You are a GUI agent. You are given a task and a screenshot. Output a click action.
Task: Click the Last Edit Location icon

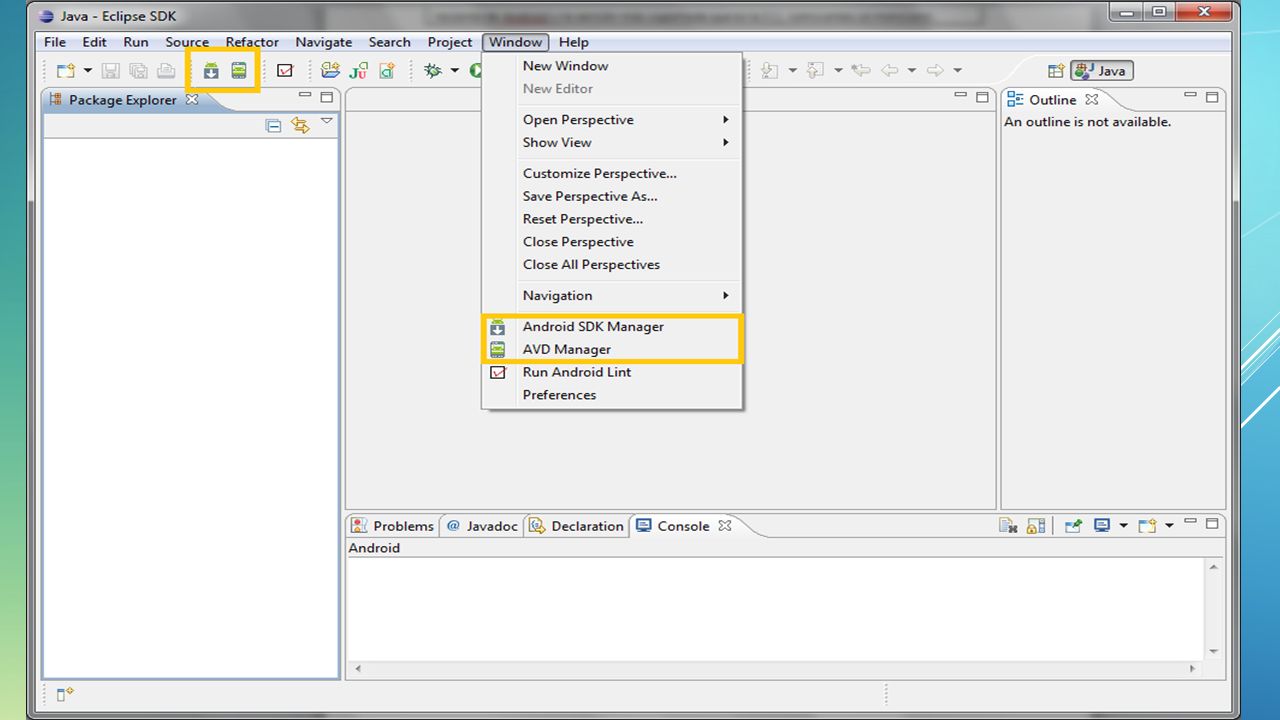(860, 70)
